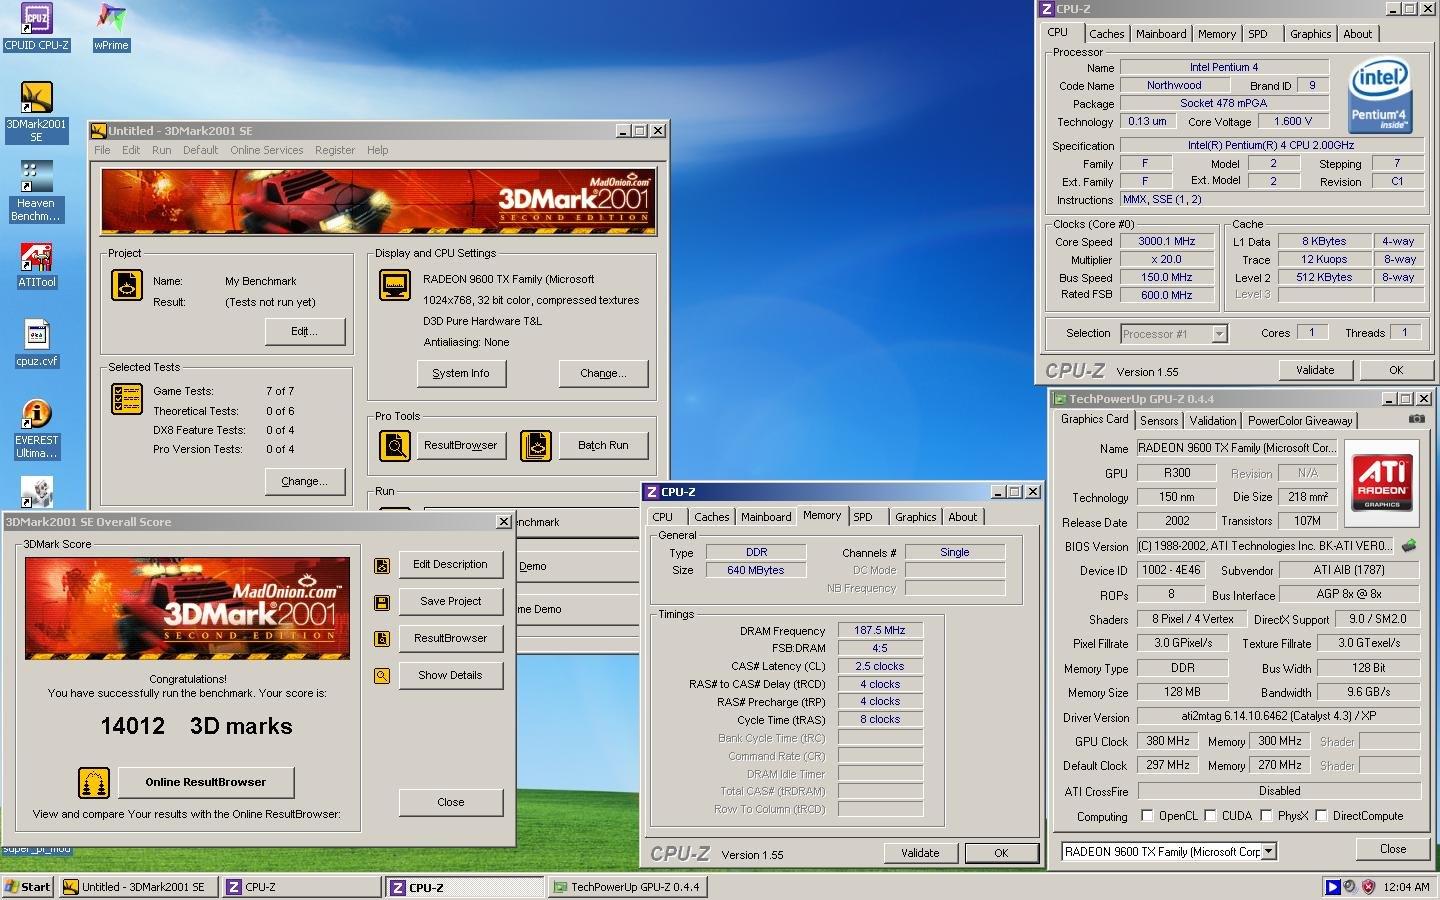1440x900 pixels.
Task: Click the ResultBrowser icon in score dialog
Action: click(x=381, y=638)
